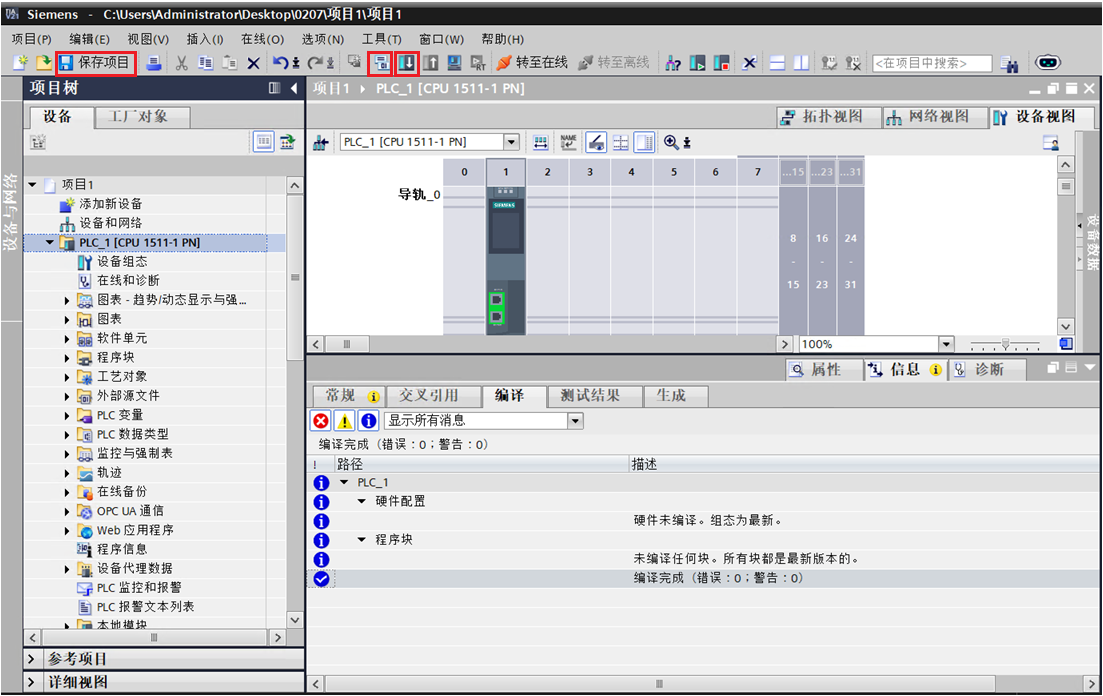Click the 转至在线 button
The height and width of the screenshot is (696, 1103).
(x=532, y=63)
